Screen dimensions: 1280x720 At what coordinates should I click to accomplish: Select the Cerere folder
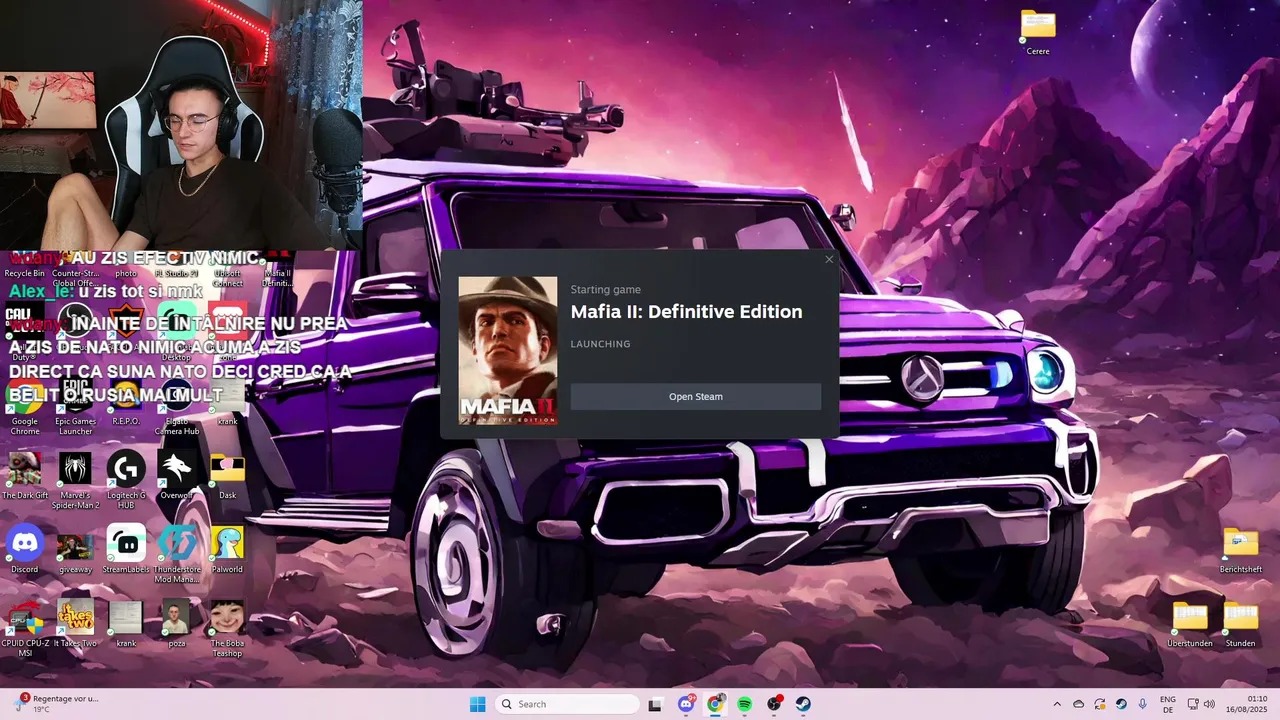[1038, 32]
